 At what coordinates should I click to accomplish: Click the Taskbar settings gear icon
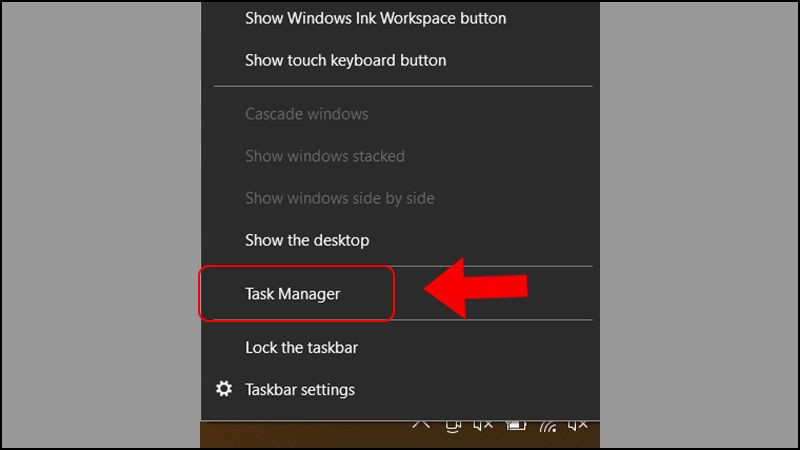pos(224,389)
